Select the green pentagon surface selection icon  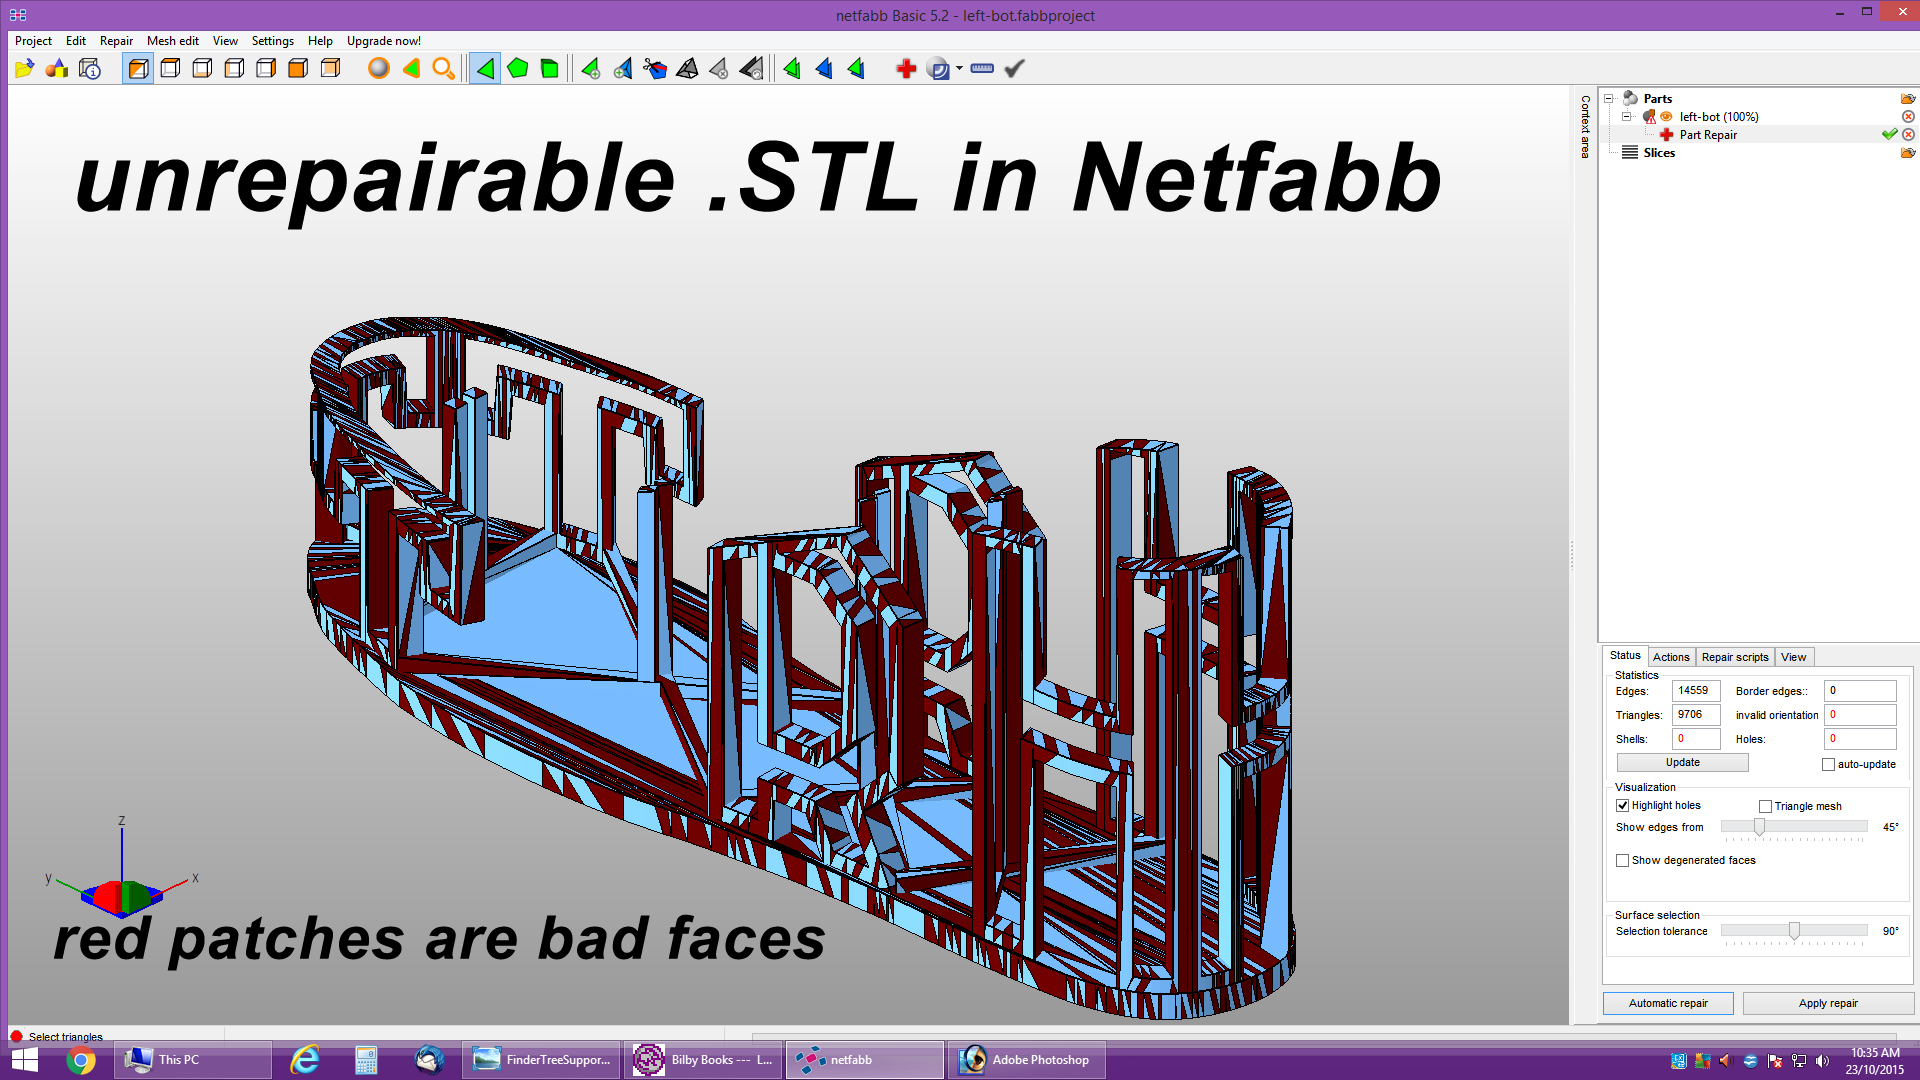click(517, 68)
